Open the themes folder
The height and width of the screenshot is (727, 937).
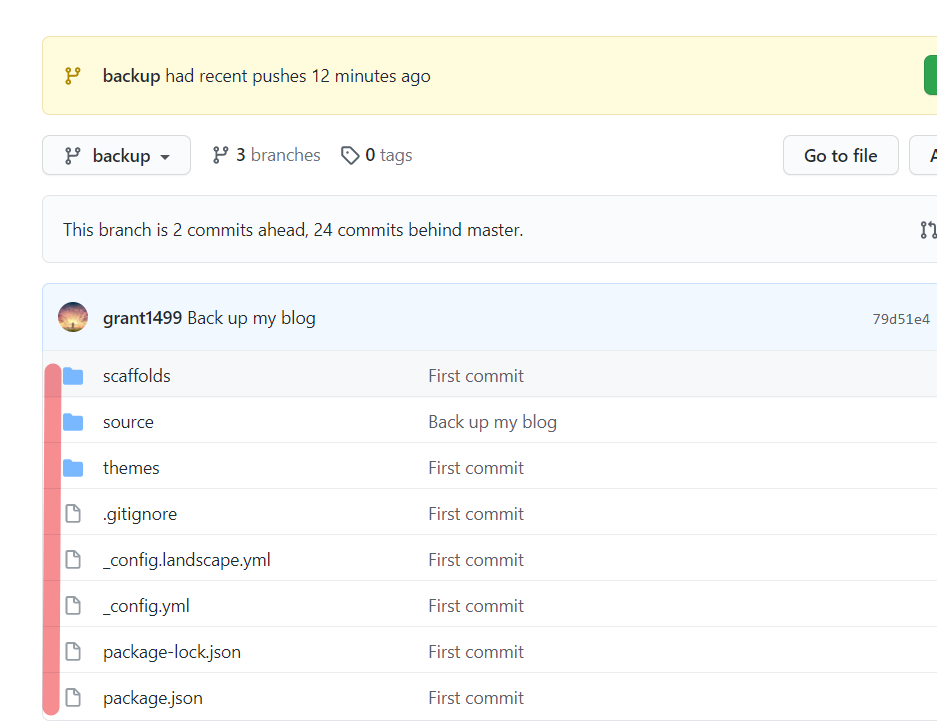[131, 468]
